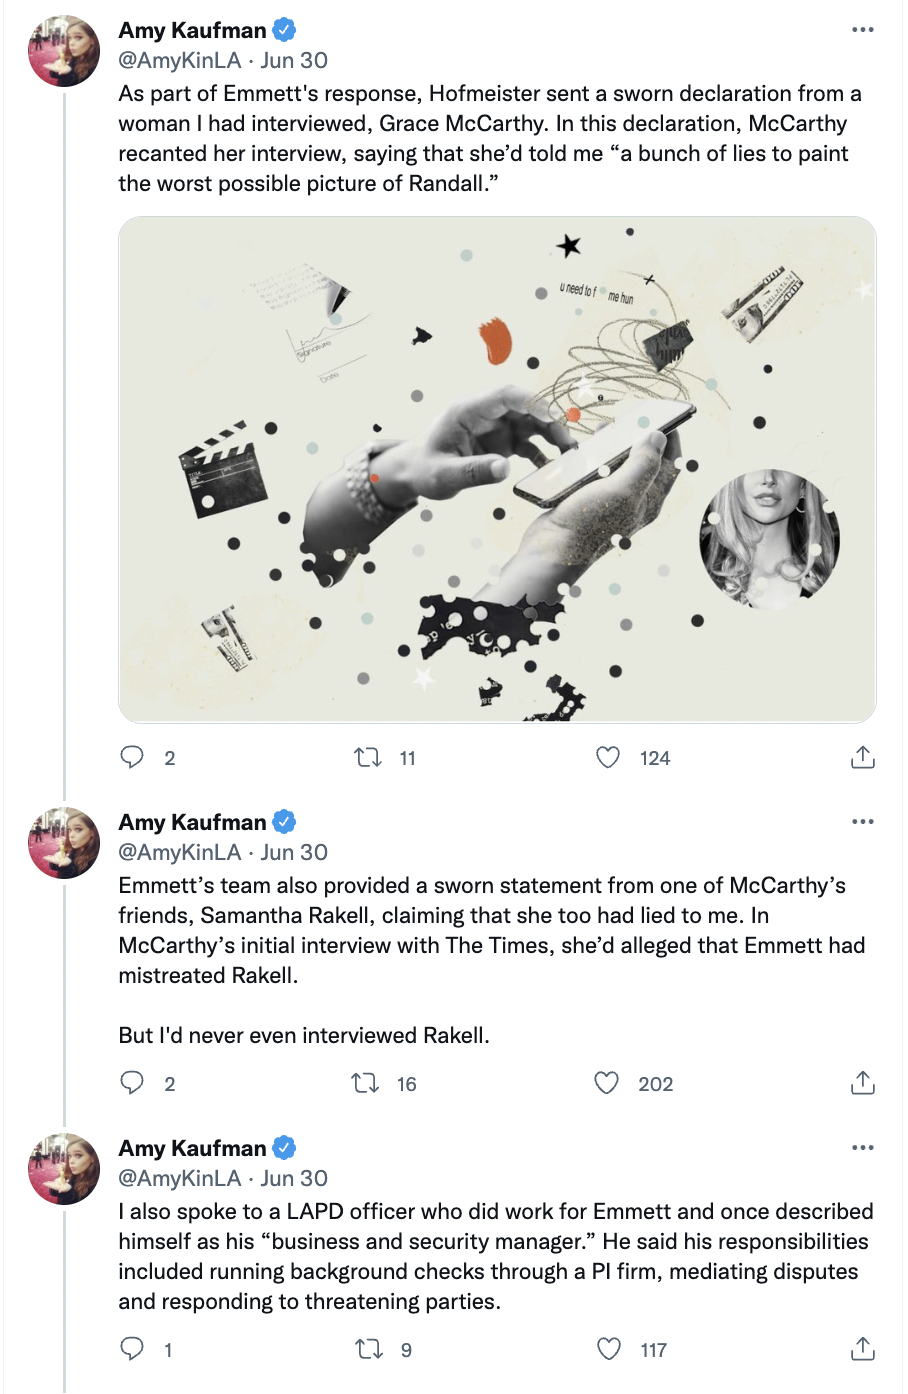The image size is (908, 1394).
Task: Open more options on first tweet
Action: [862, 30]
